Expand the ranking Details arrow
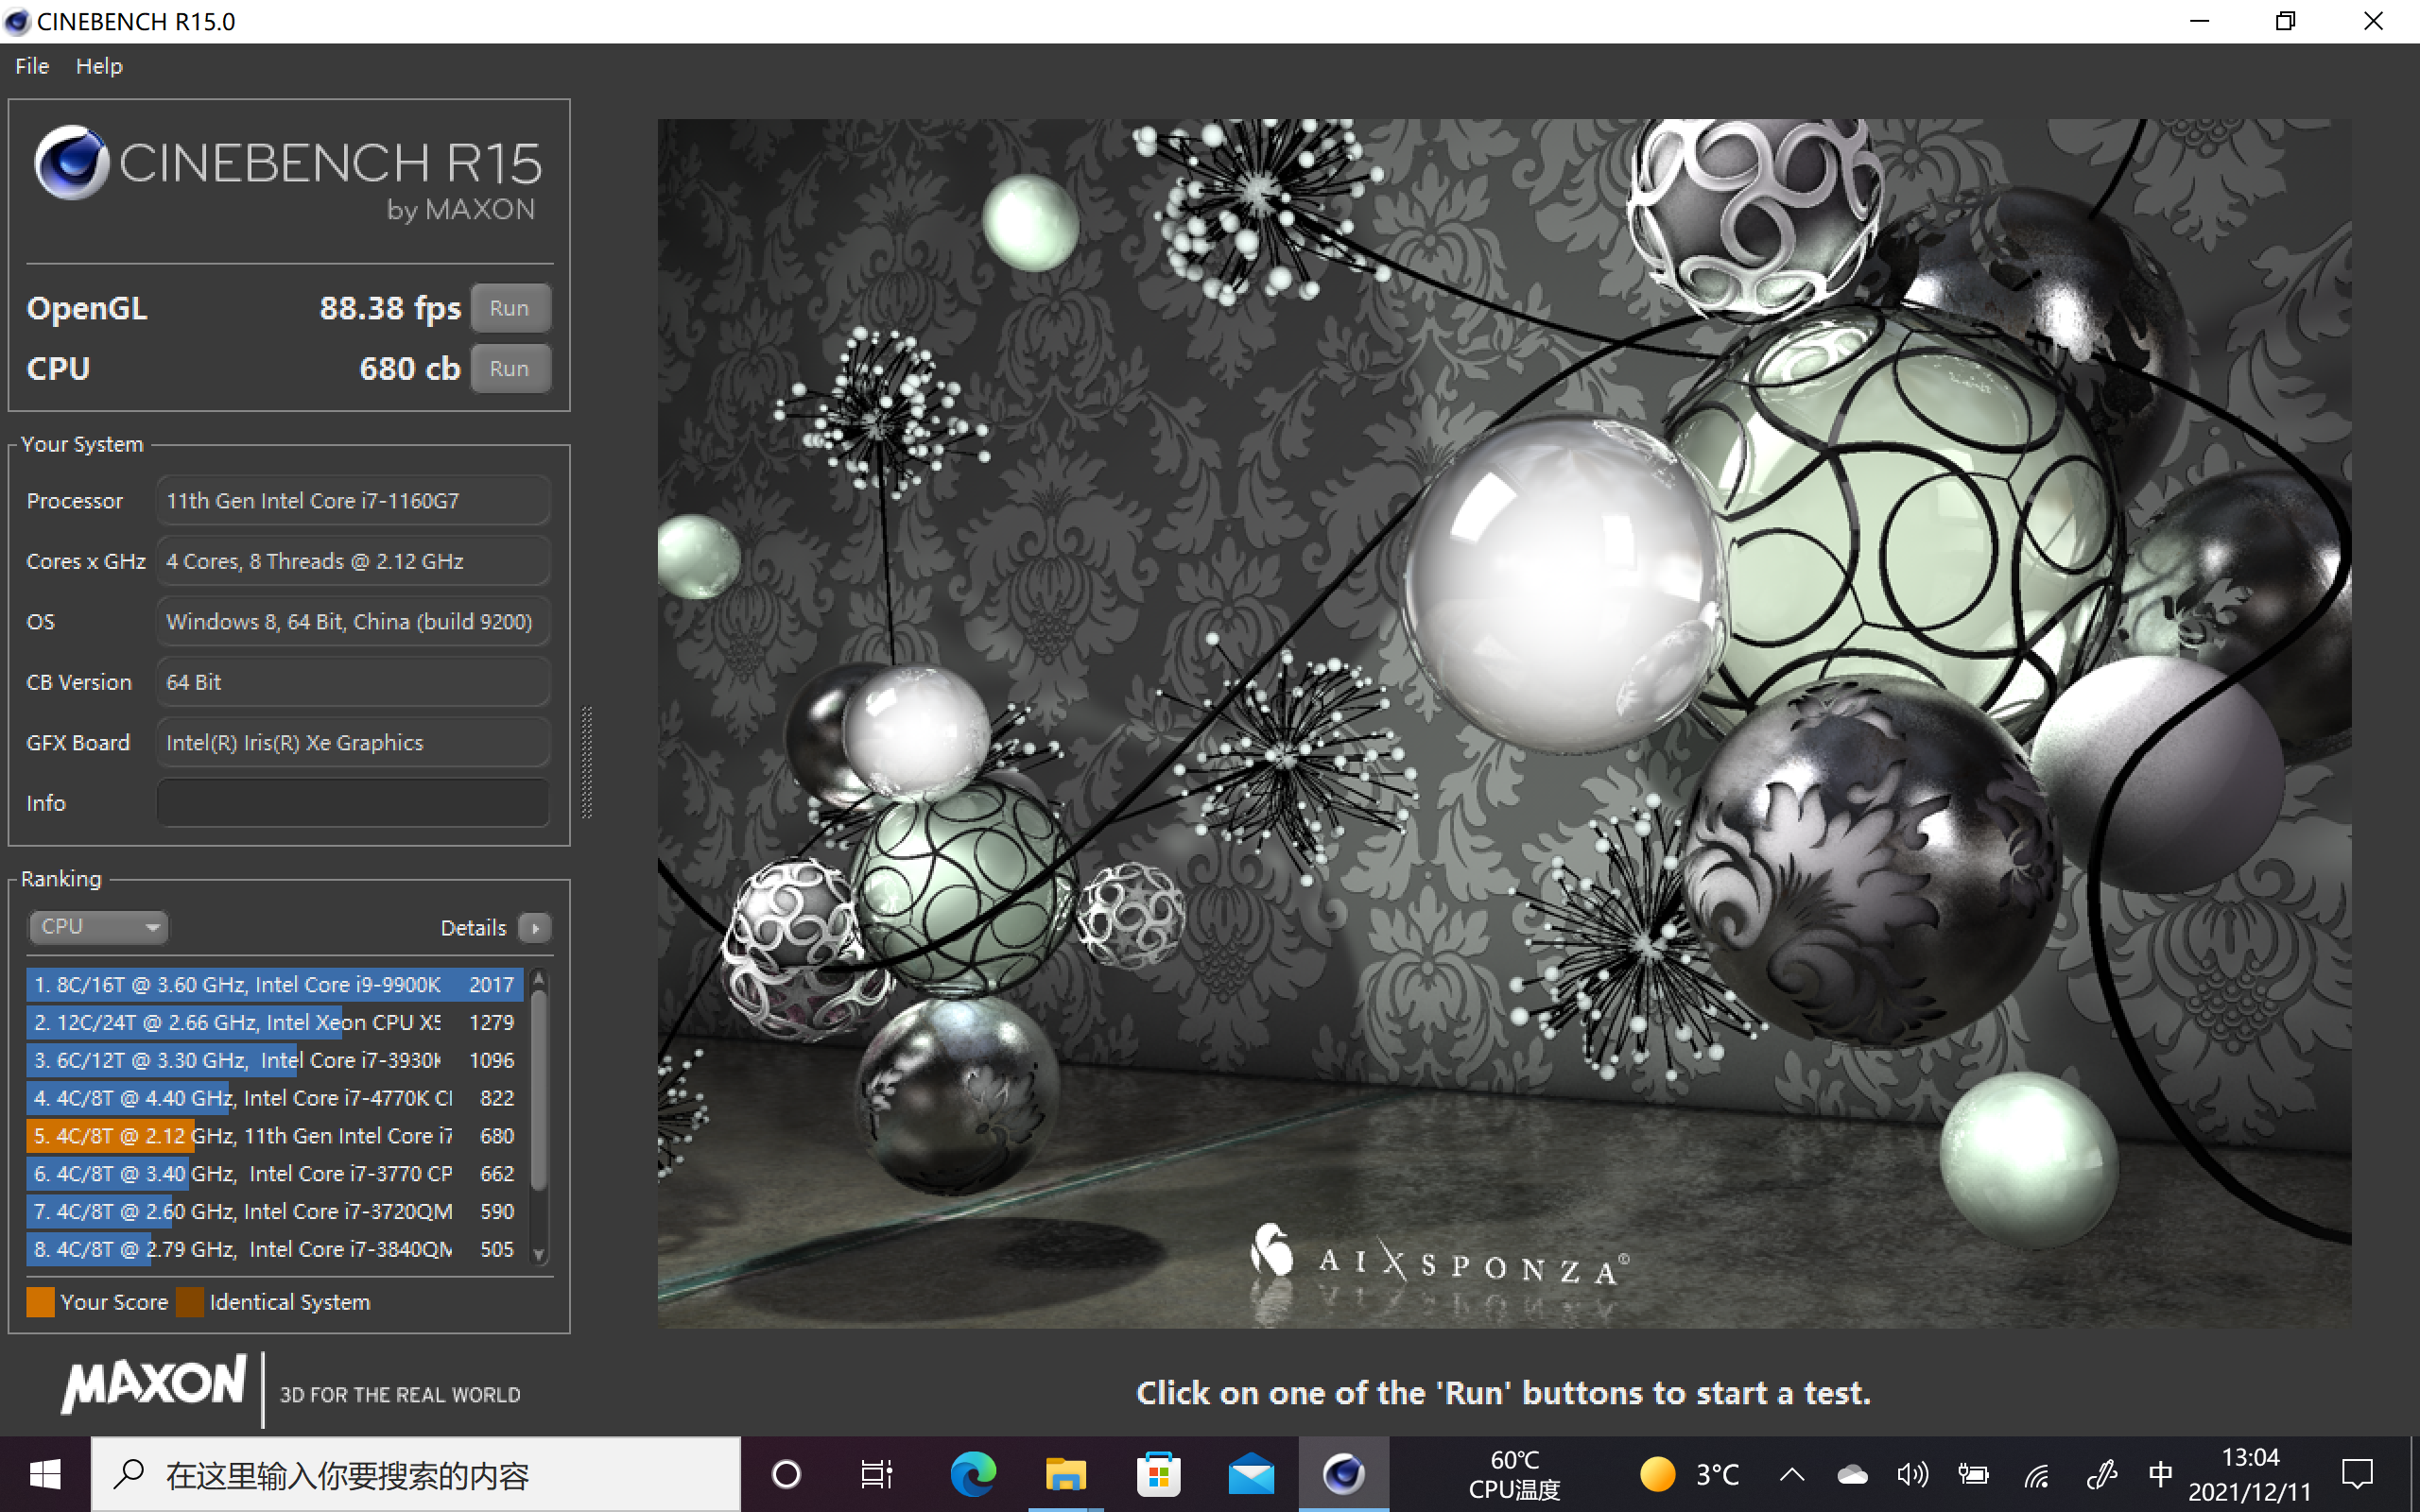This screenshot has height=1512, width=2420. [536, 928]
